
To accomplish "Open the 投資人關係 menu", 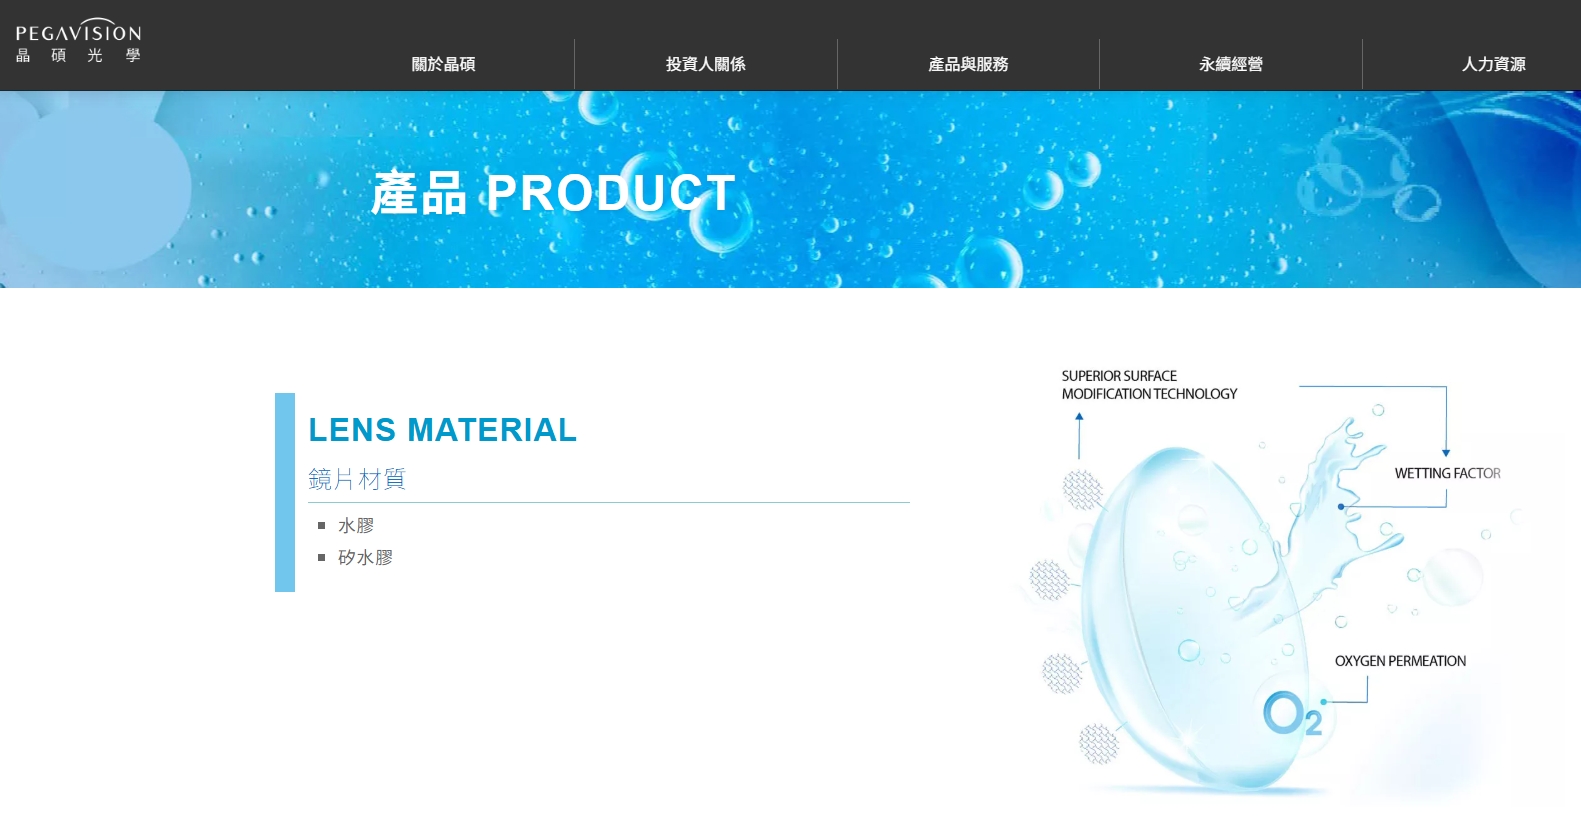I will coord(706,64).
